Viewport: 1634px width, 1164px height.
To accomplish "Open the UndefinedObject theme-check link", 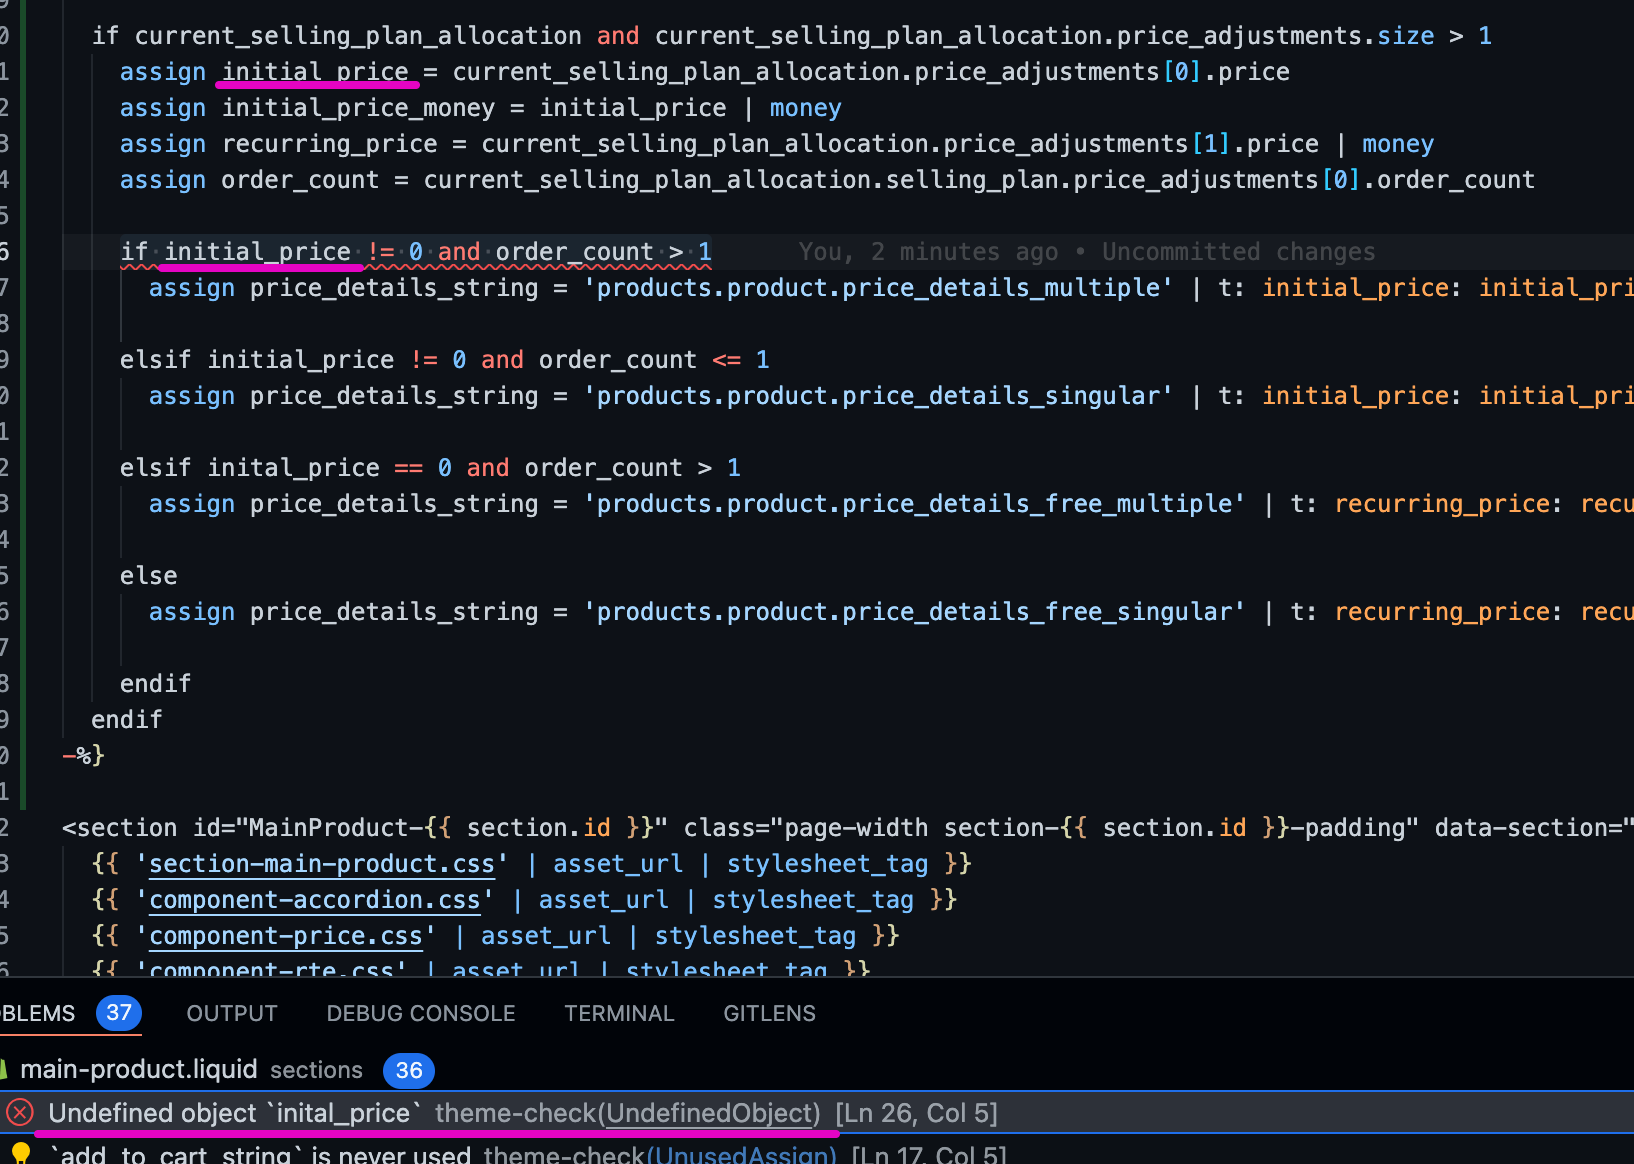I will 711,1113.
